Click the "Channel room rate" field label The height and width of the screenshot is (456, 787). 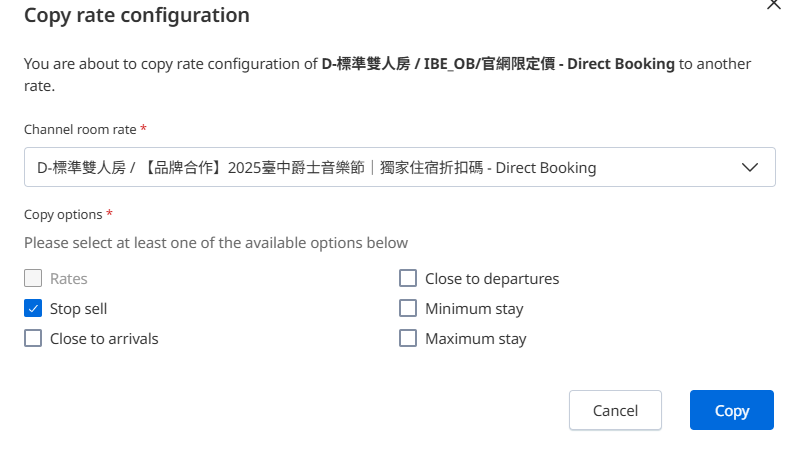tap(80, 129)
